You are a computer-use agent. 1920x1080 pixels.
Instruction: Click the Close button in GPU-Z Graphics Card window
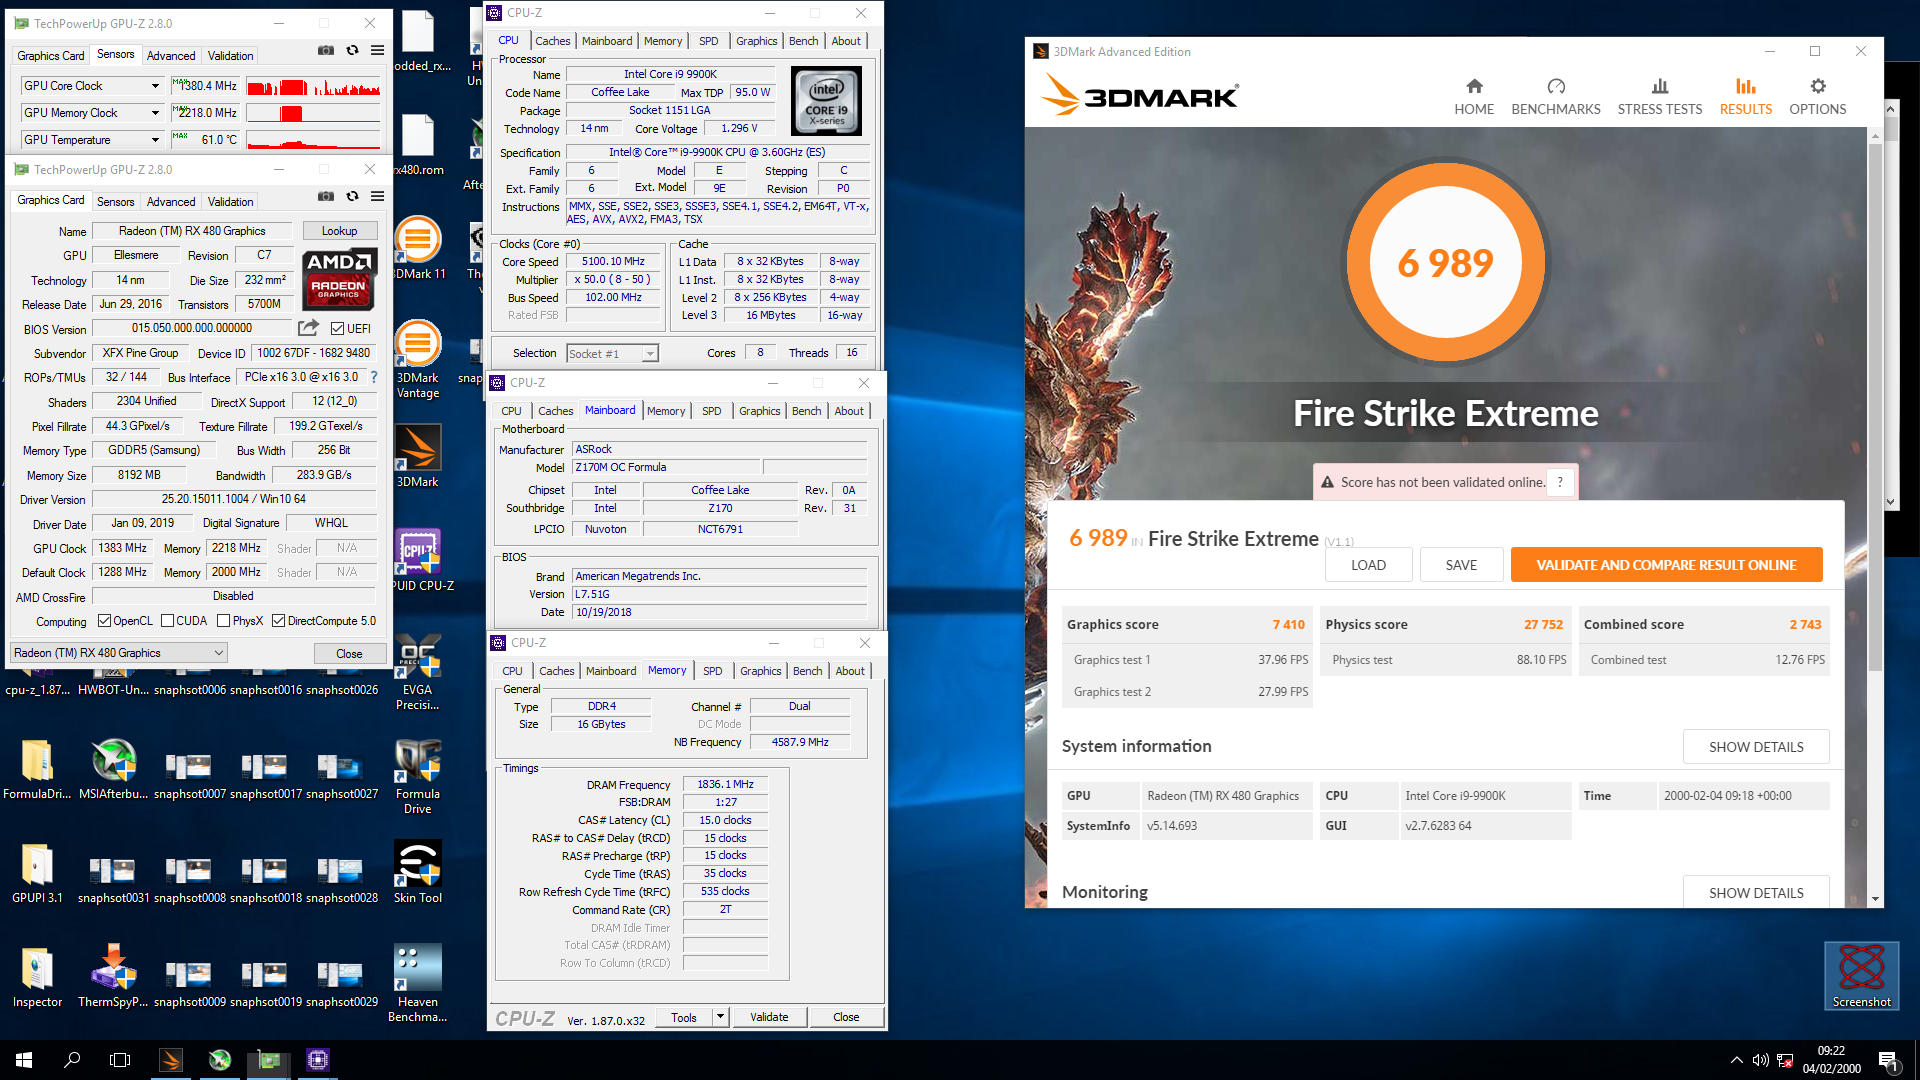click(x=349, y=654)
